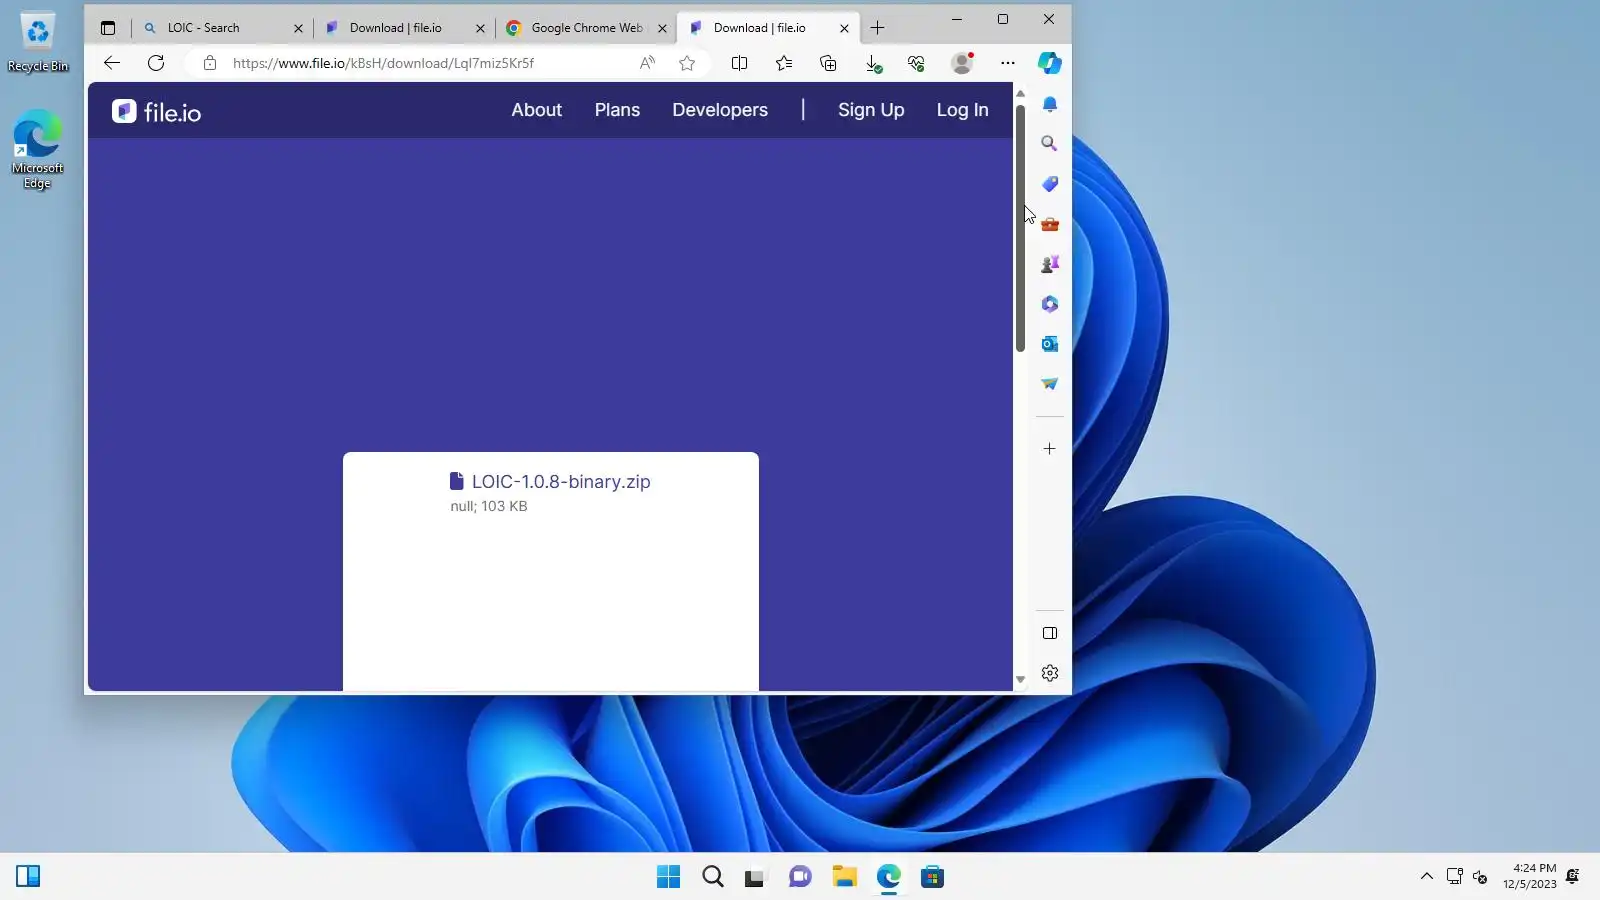This screenshot has width=1600, height=900.
Task: Open the sidebar Tools toolbox
Action: point(1050,224)
